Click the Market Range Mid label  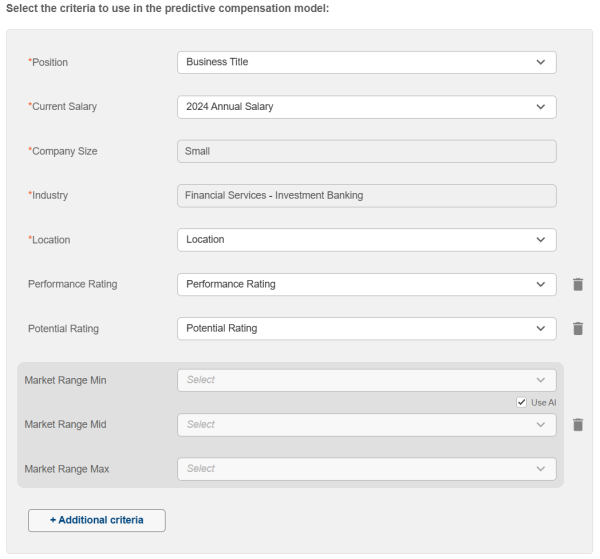click(65, 424)
